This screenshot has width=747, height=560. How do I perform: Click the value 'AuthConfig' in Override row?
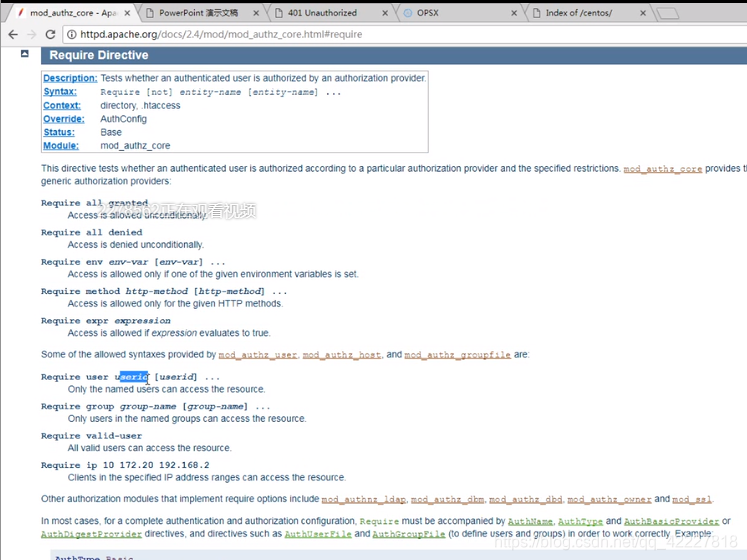[x=123, y=119]
